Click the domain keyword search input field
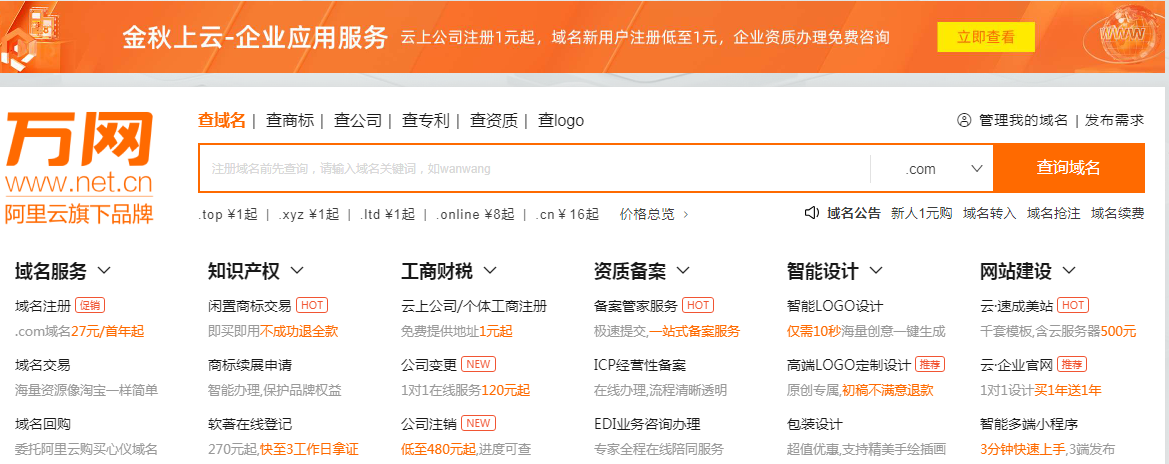Image resolution: width=1169 pixels, height=464 pixels. [x=534, y=169]
